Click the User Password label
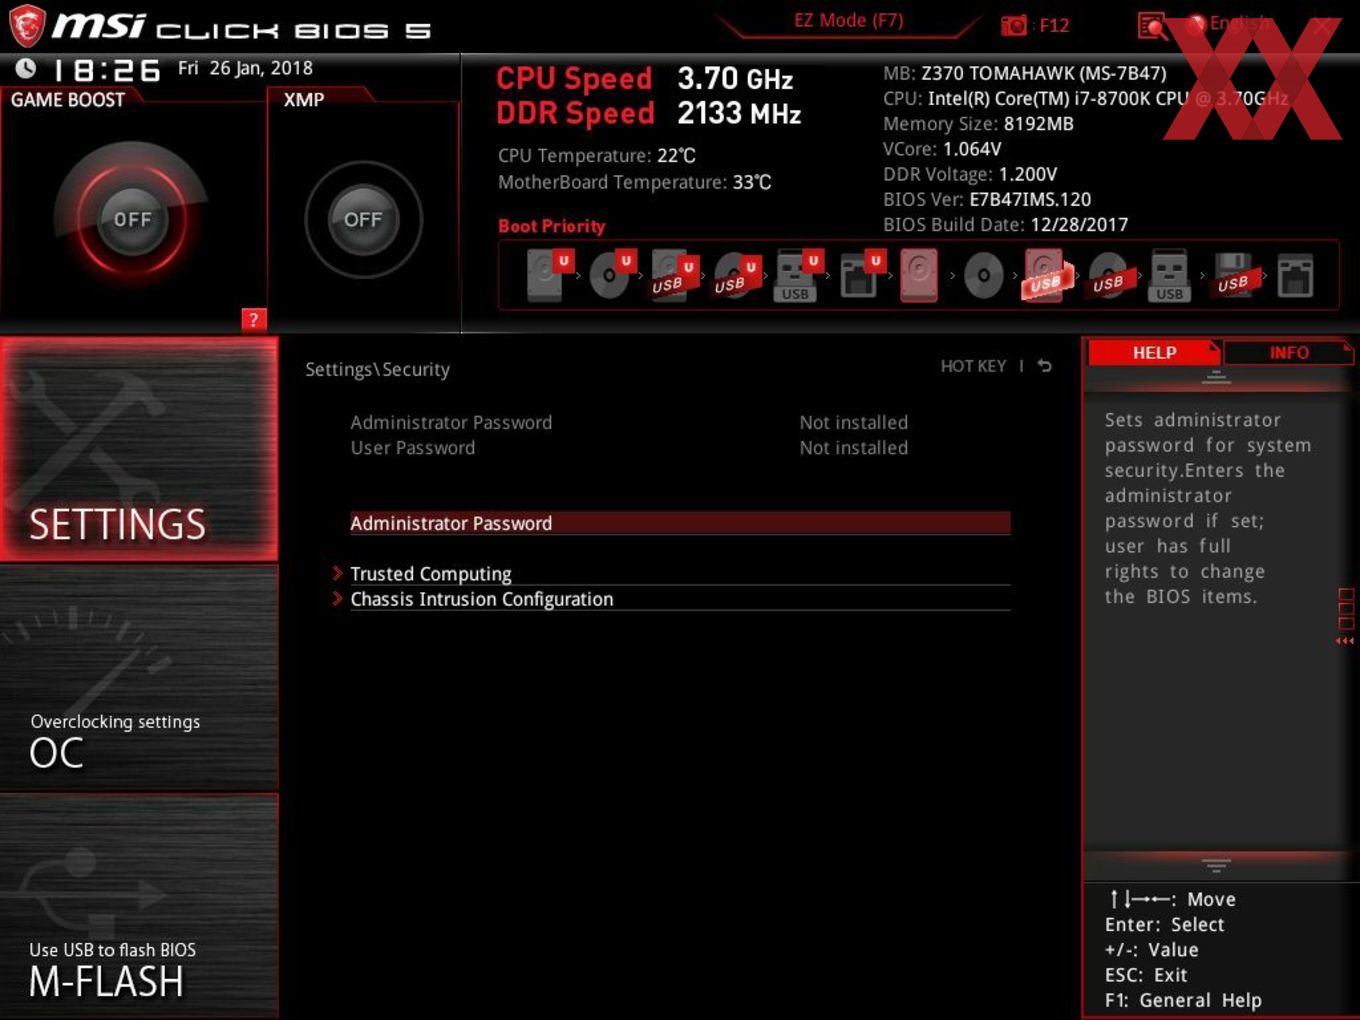This screenshot has height=1020, width=1360. (x=412, y=448)
